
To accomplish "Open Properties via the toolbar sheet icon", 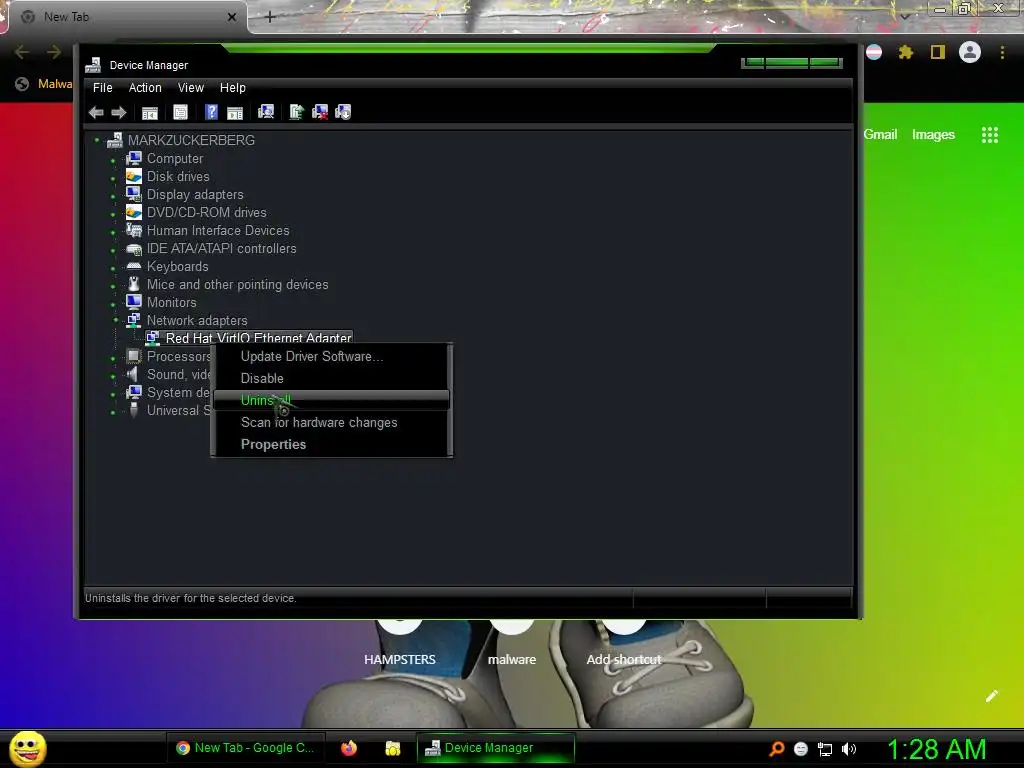I will [180, 112].
